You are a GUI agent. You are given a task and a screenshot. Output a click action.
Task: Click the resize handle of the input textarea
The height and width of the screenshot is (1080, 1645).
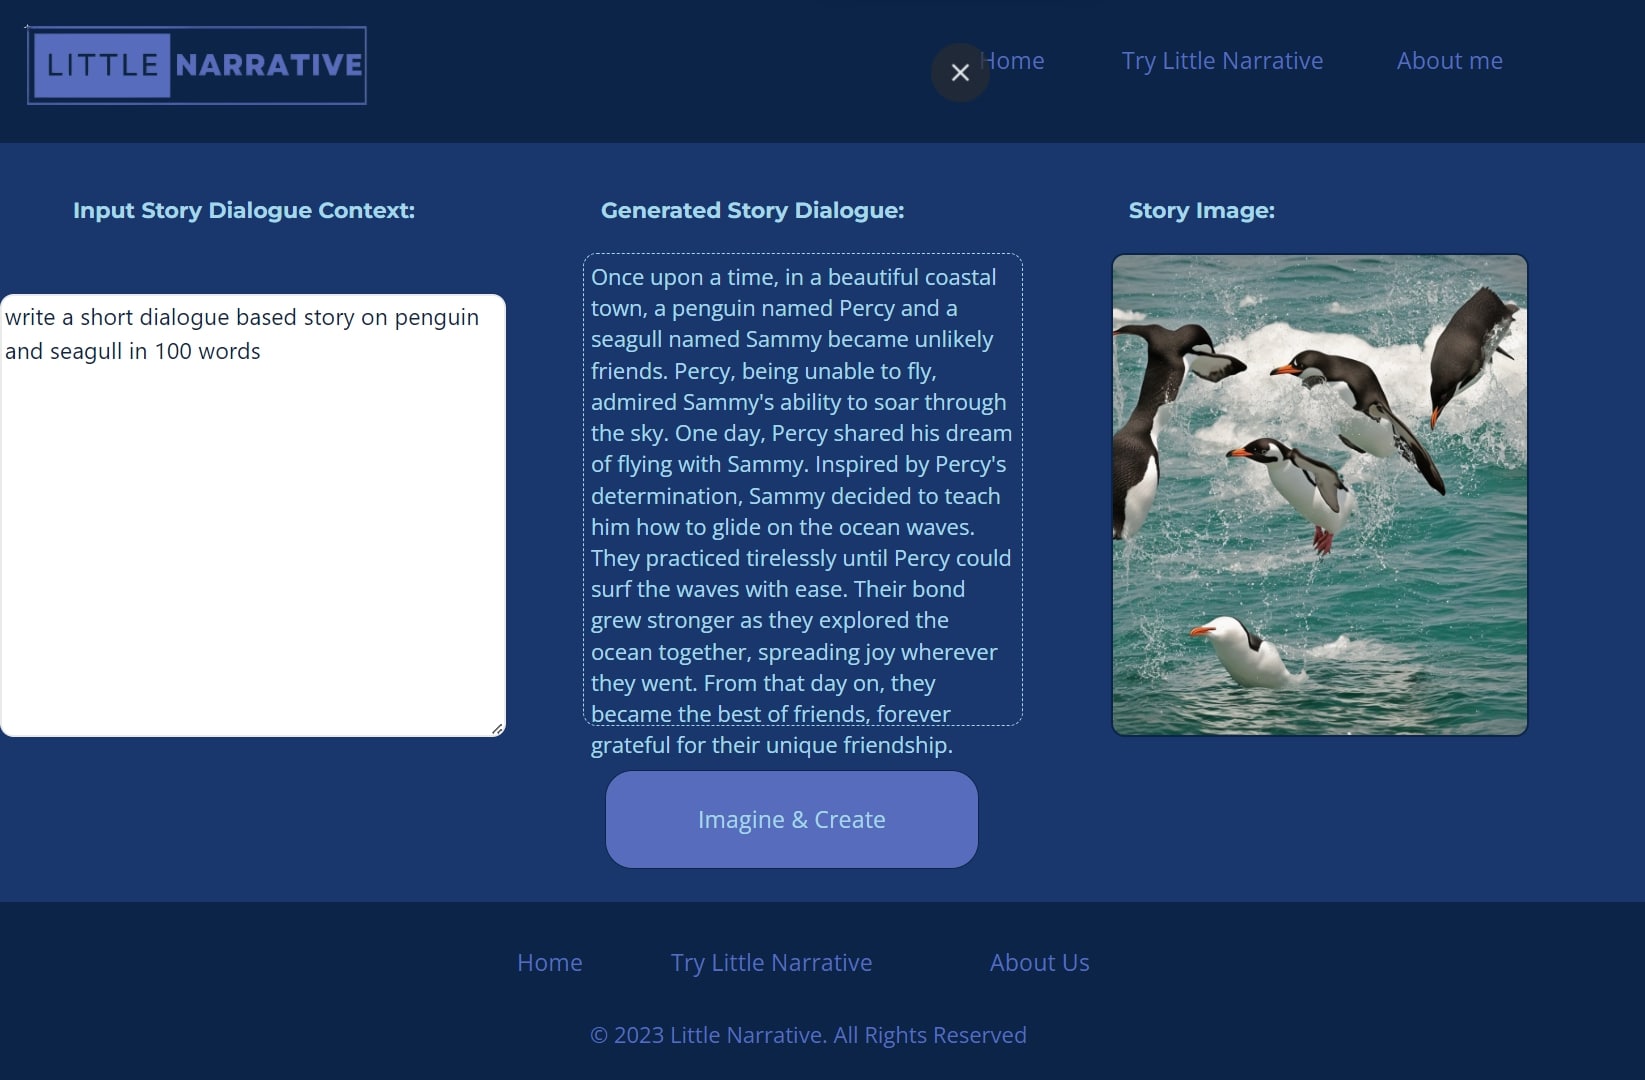(x=497, y=729)
